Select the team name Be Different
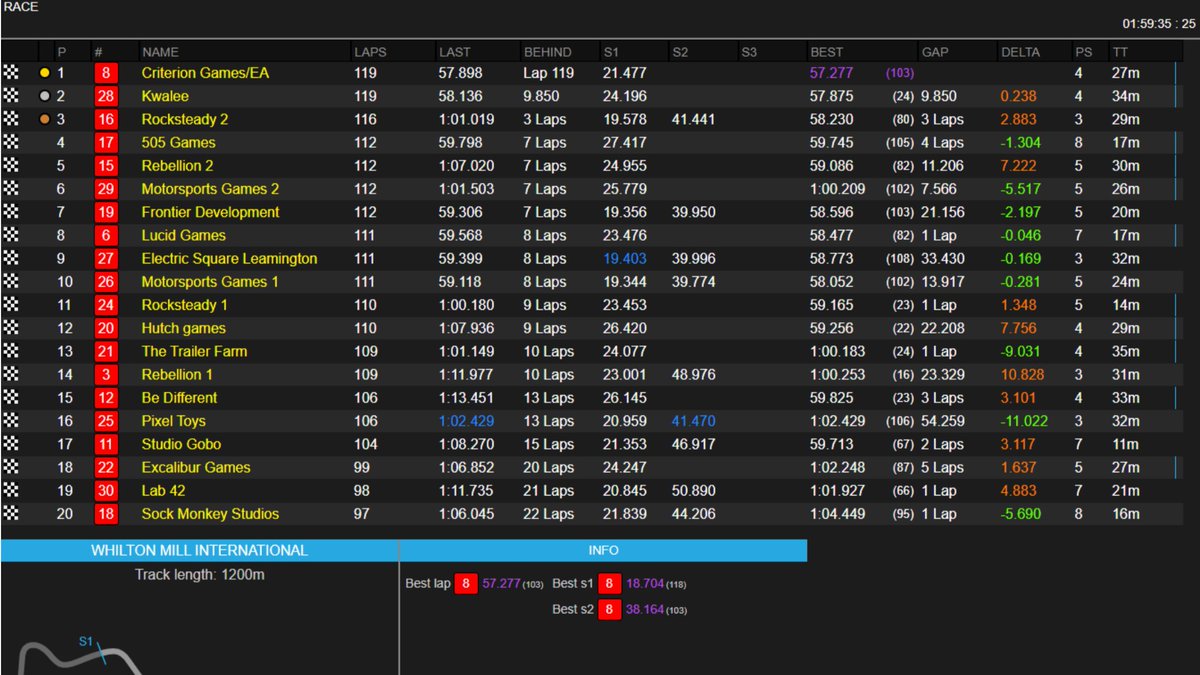 [x=179, y=397]
